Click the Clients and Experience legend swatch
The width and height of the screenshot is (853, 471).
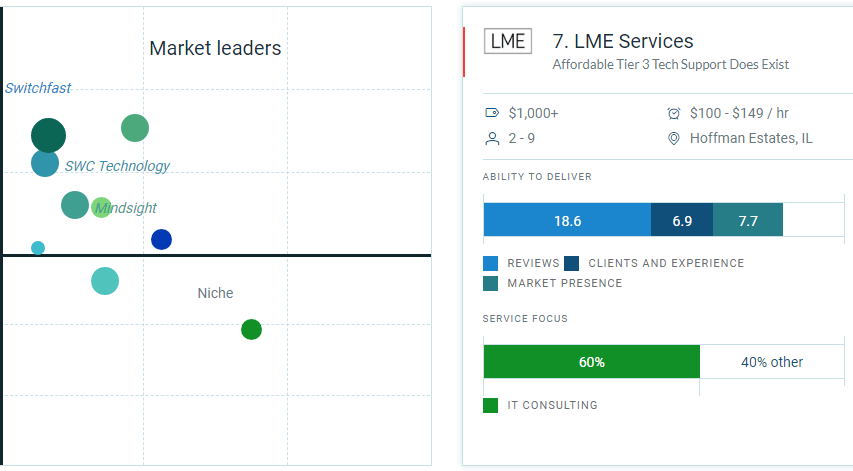point(572,263)
